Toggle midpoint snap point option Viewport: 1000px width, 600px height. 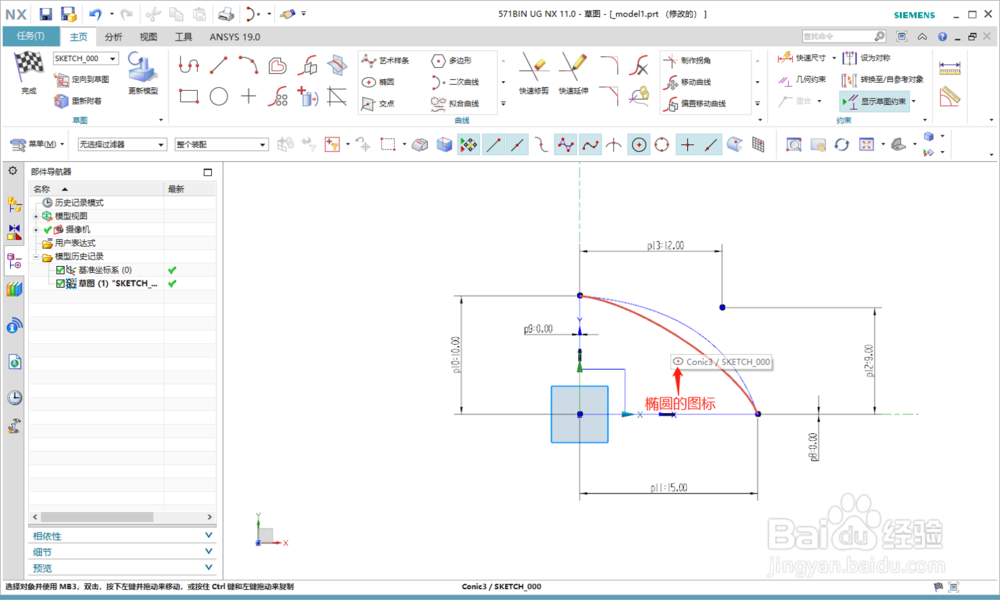pyautogui.click(x=517, y=145)
